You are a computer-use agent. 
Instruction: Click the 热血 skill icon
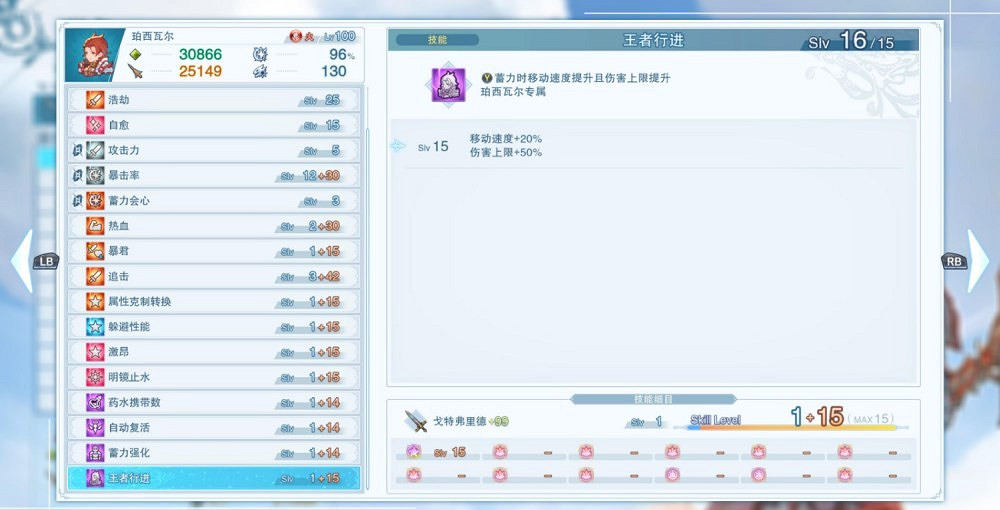(95, 226)
